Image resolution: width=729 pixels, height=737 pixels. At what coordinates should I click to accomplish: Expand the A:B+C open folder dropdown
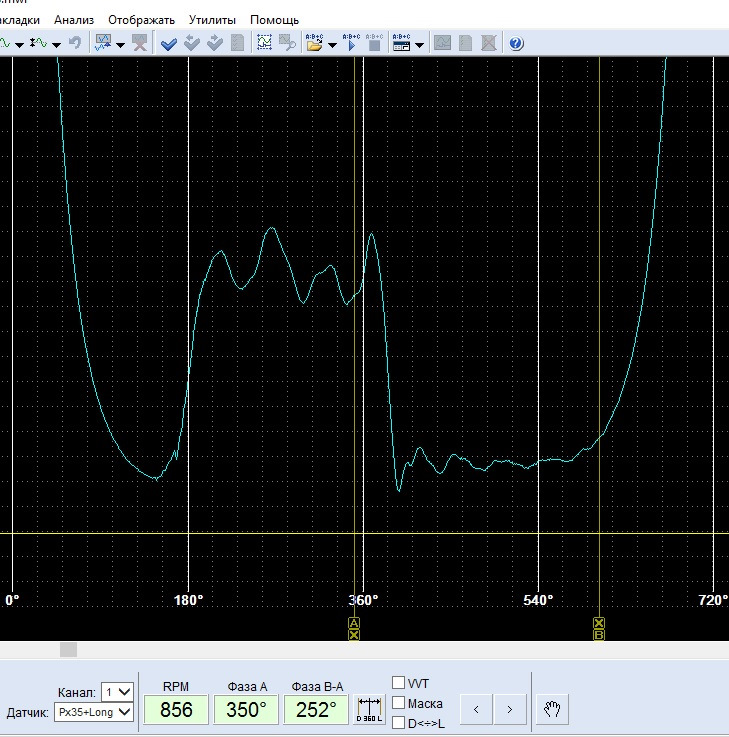[332, 45]
